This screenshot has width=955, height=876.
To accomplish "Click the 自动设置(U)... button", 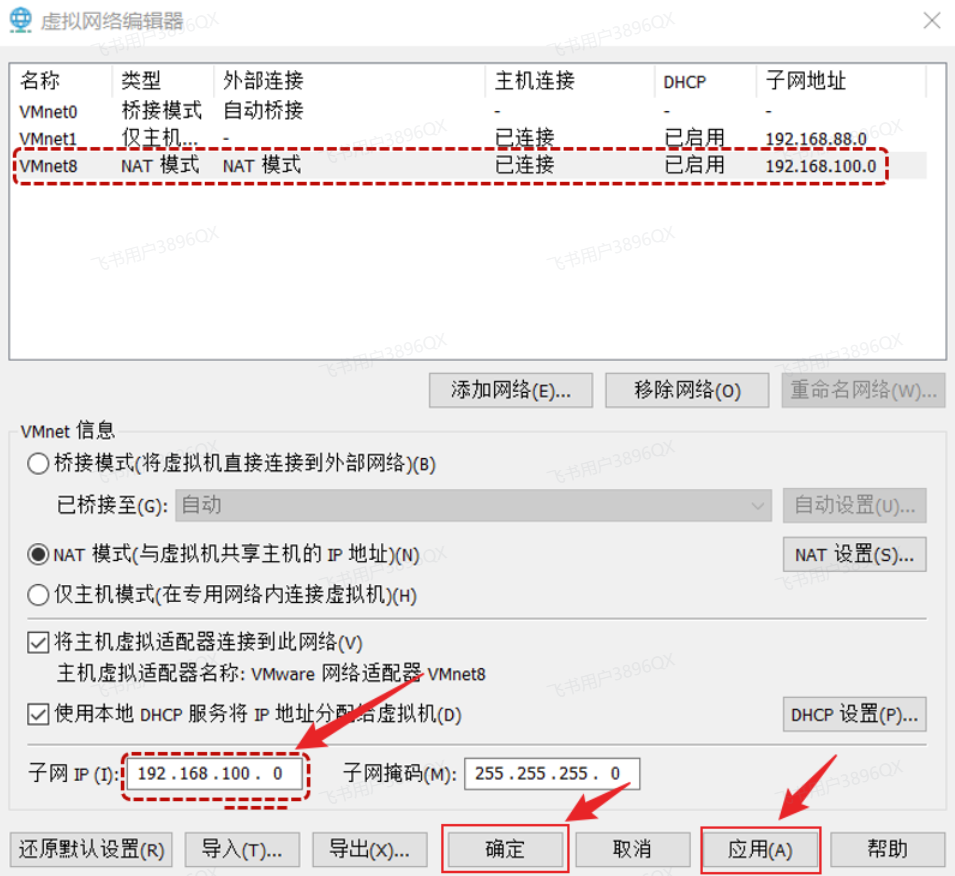I will click(855, 505).
